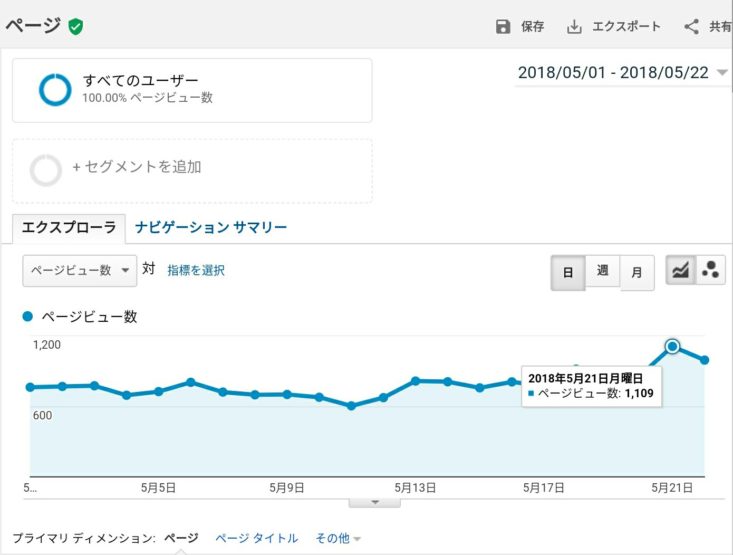Select ページ タイトル primary dimension link
Screen dimensions: 733x555
[256, 538]
